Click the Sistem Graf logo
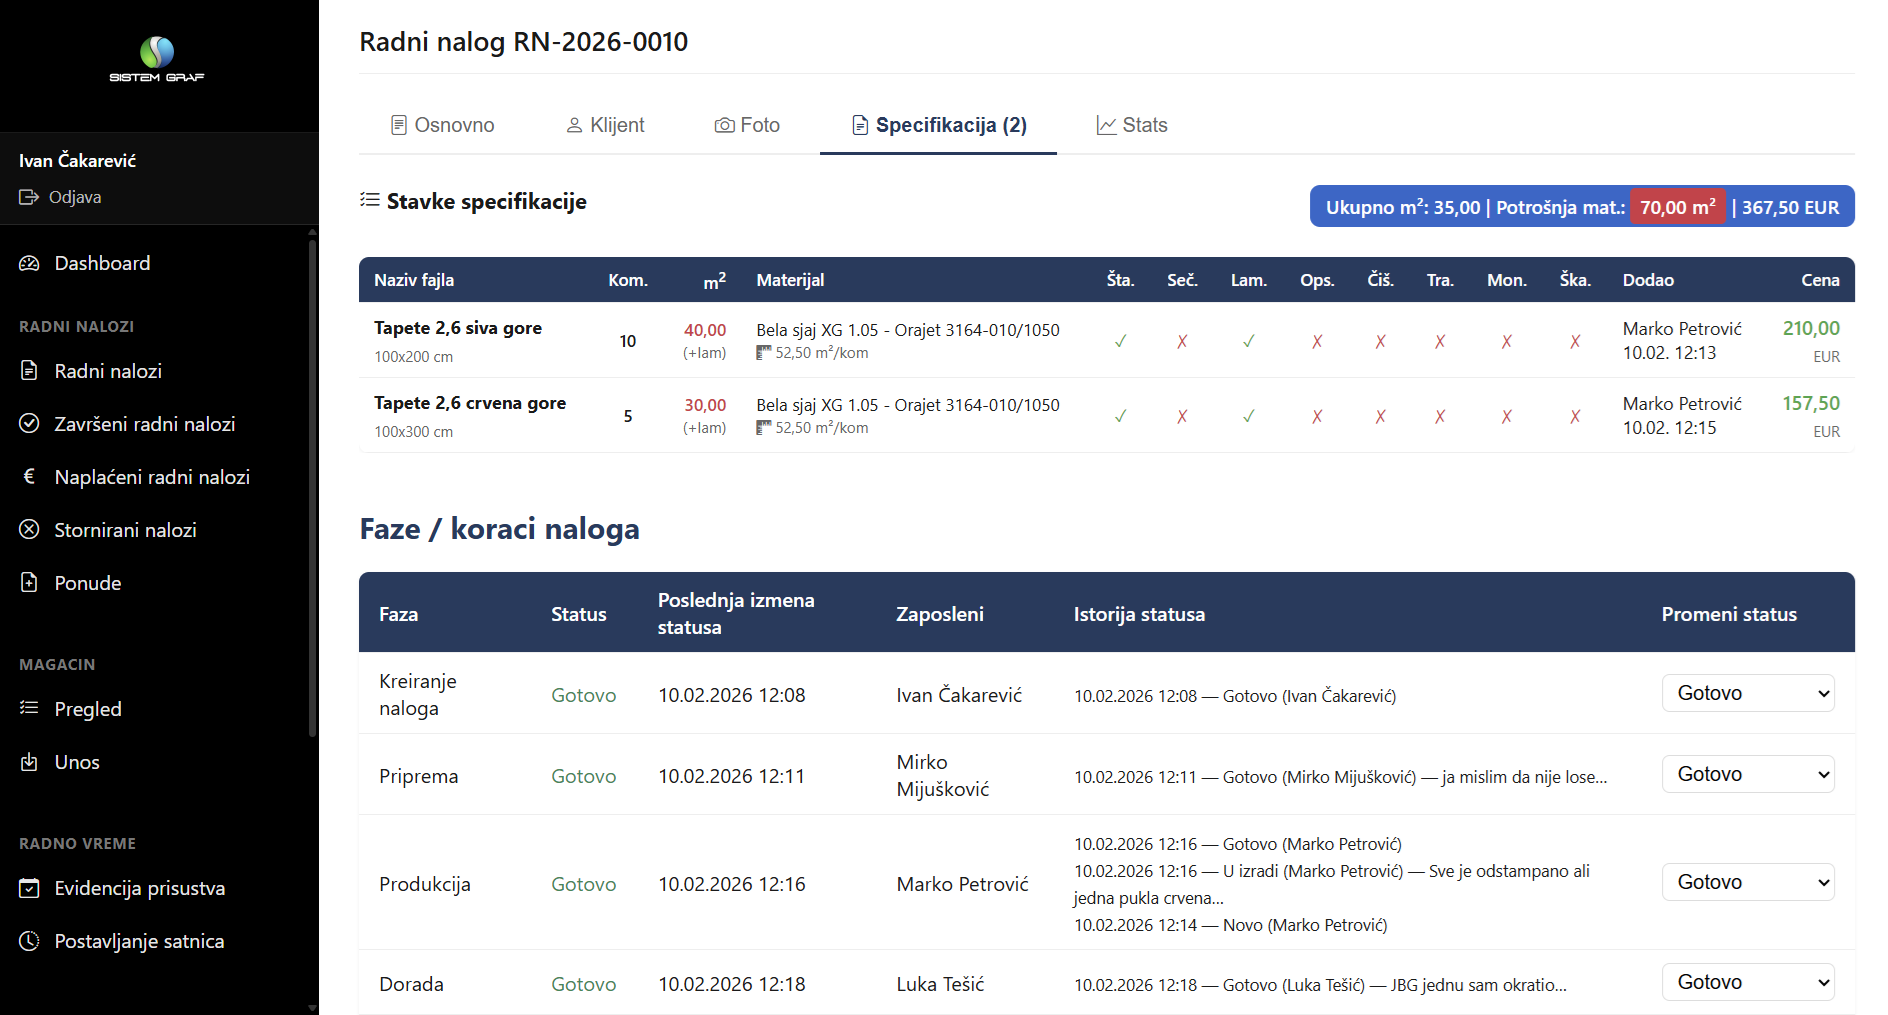 pos(157,59)
